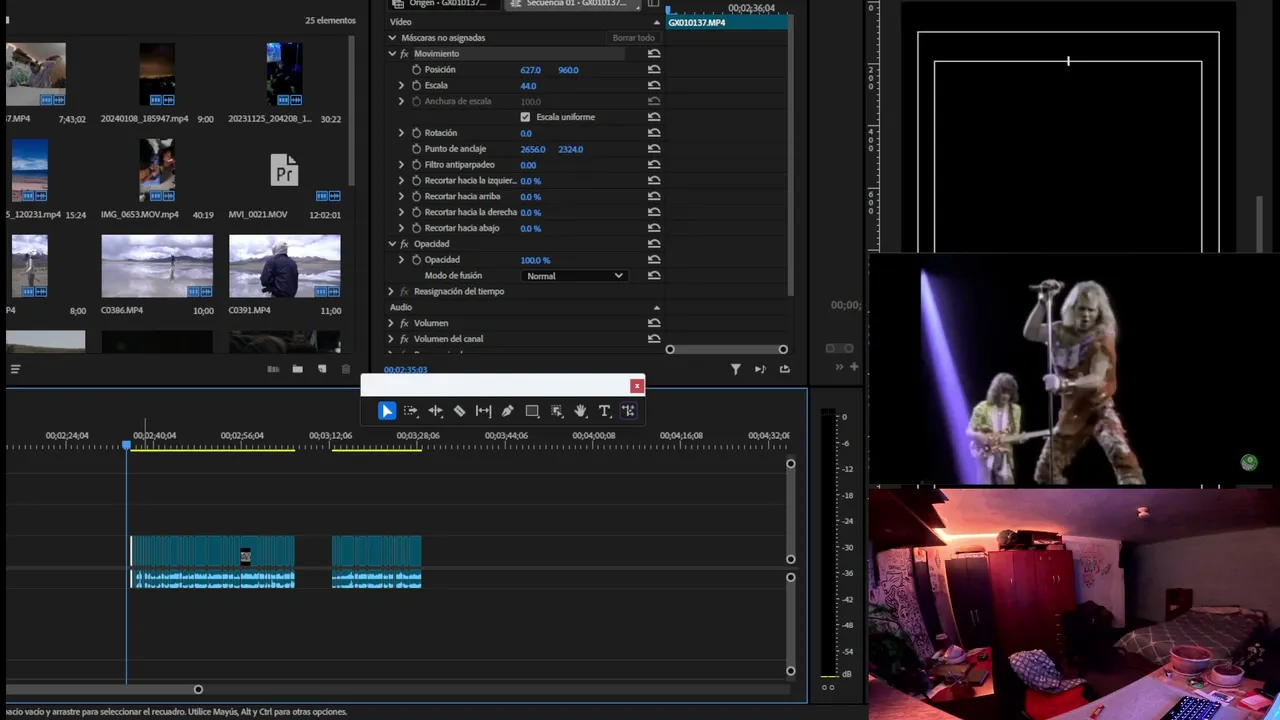
Task: Click the filter funnel icon in Effect Controls
Action: [735, 369]
